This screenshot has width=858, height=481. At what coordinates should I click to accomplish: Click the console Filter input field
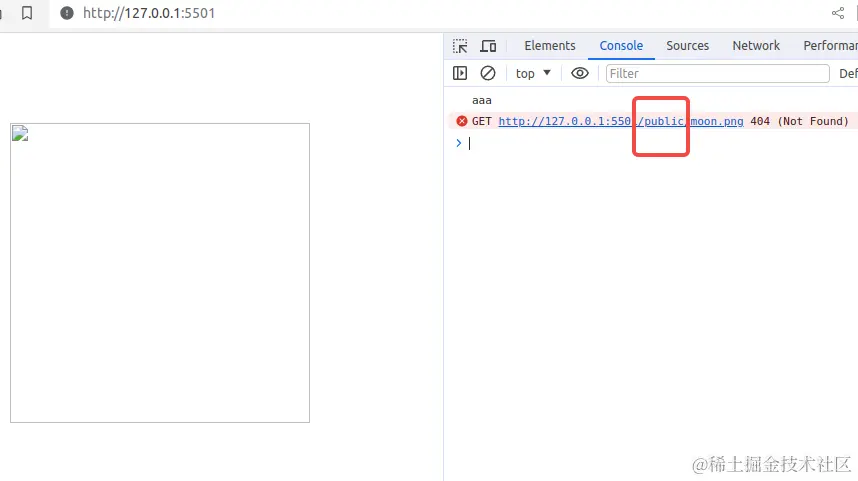coord(717,73)
